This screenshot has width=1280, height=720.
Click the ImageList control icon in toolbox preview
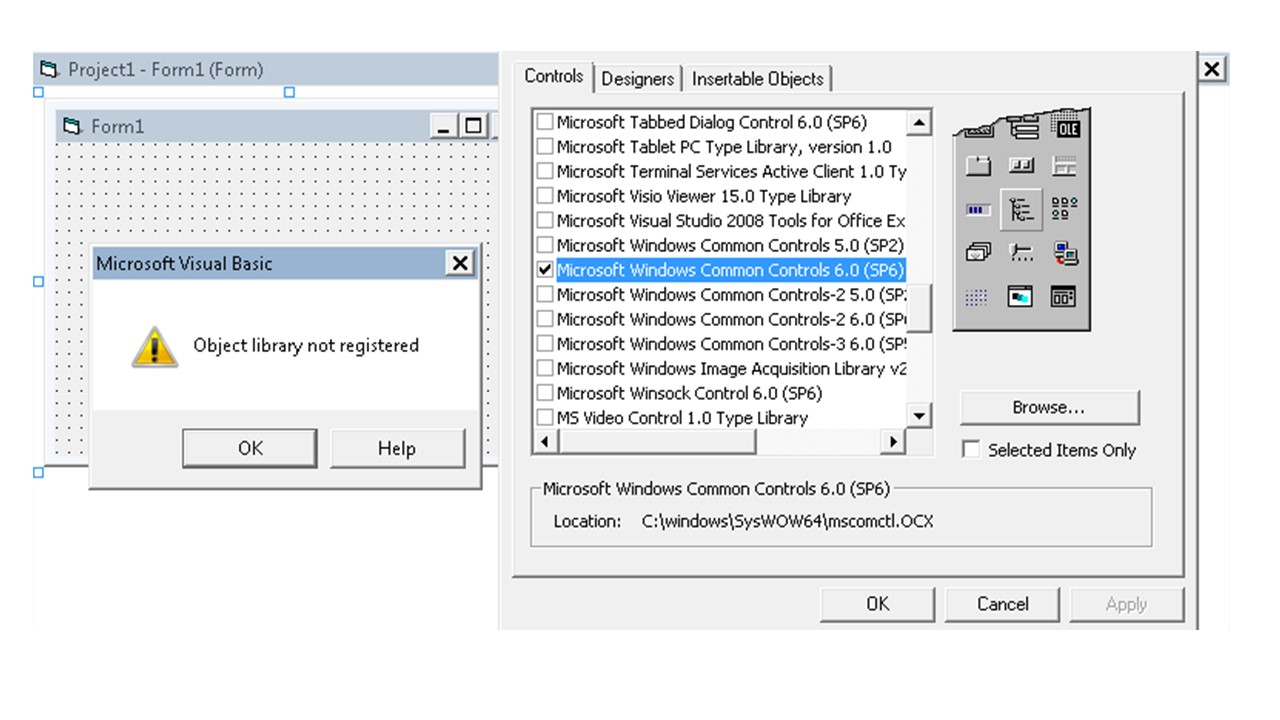click(x=978, y=253)
